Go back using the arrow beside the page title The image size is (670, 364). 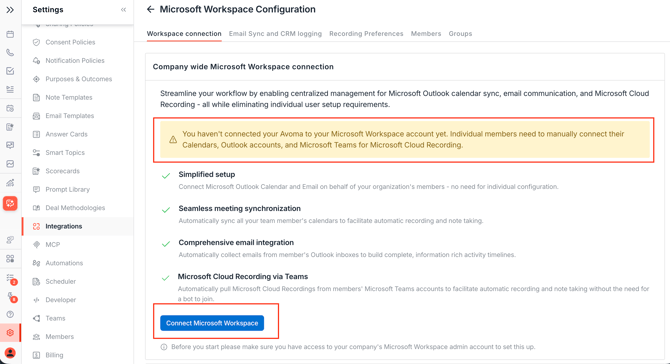click(x=150, y=9)
